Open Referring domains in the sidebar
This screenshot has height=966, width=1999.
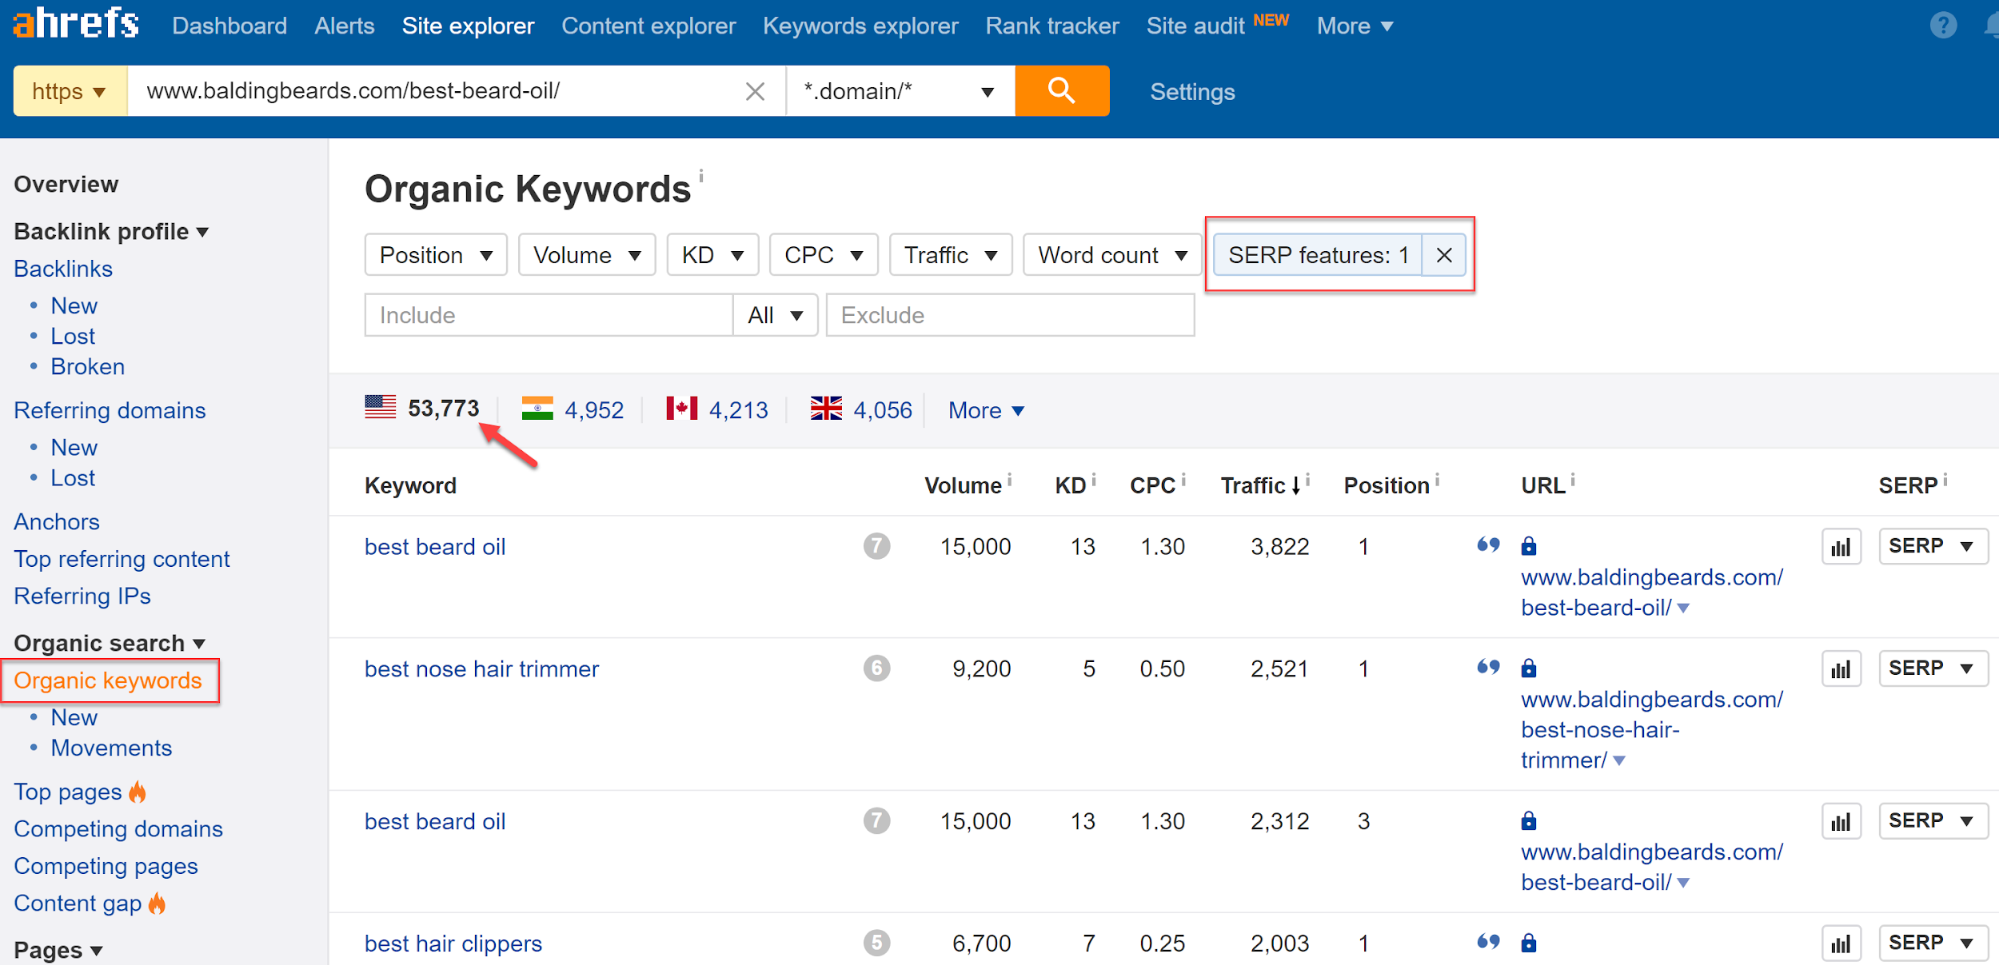pyautogui.click(x=110, y=410)
